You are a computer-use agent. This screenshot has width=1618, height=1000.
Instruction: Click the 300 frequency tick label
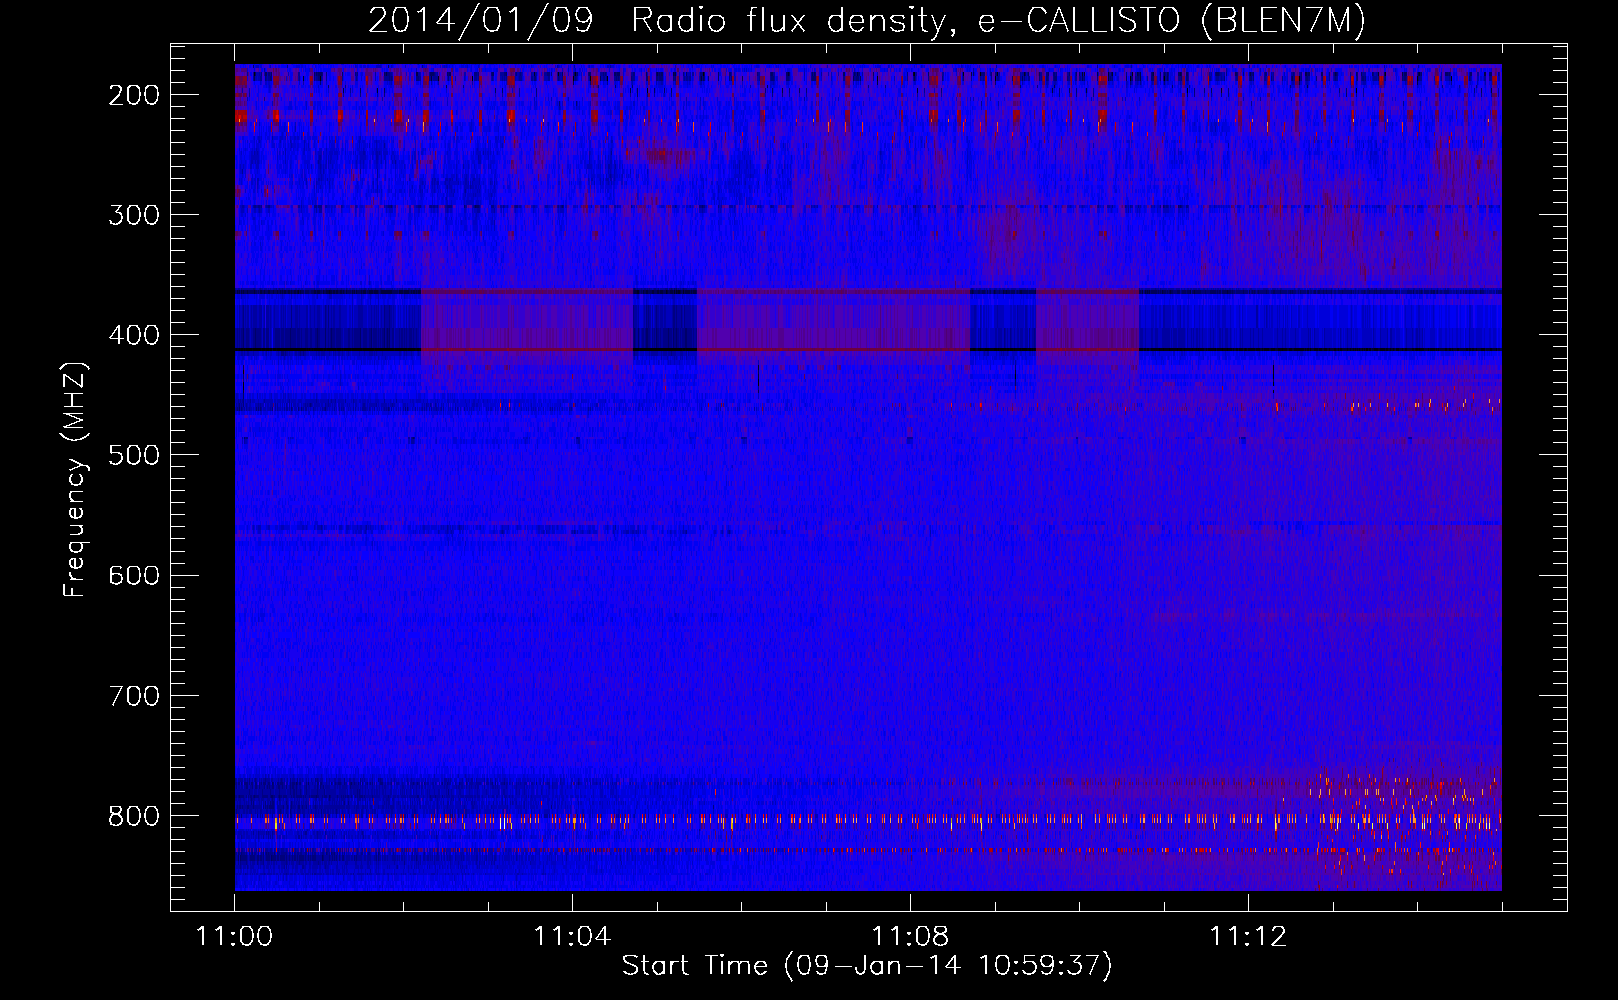[133, 215]
